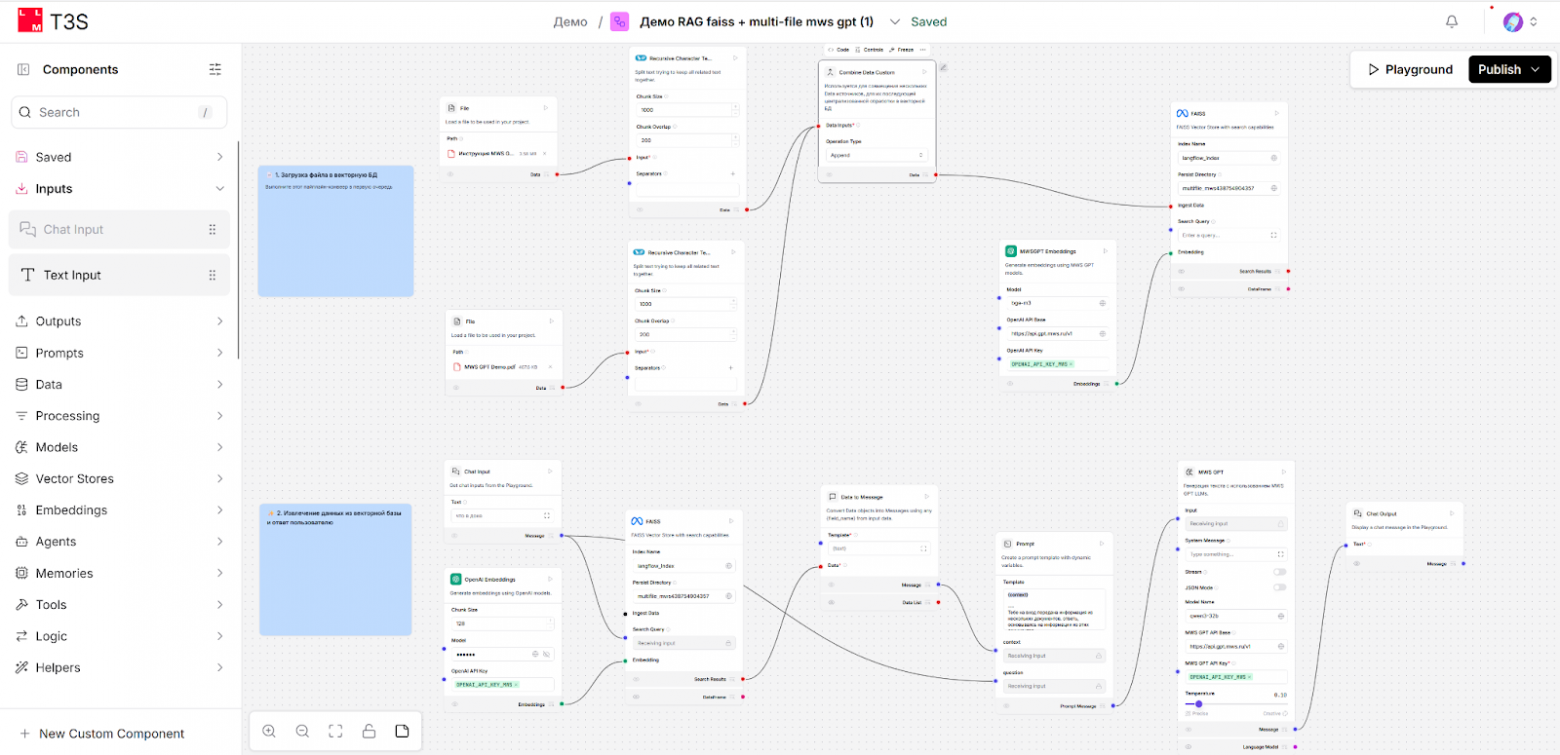The height and width of the screenshot is (755, 1560).
Task: Go to the Демо folder breadcrumb
Action: 570,22
